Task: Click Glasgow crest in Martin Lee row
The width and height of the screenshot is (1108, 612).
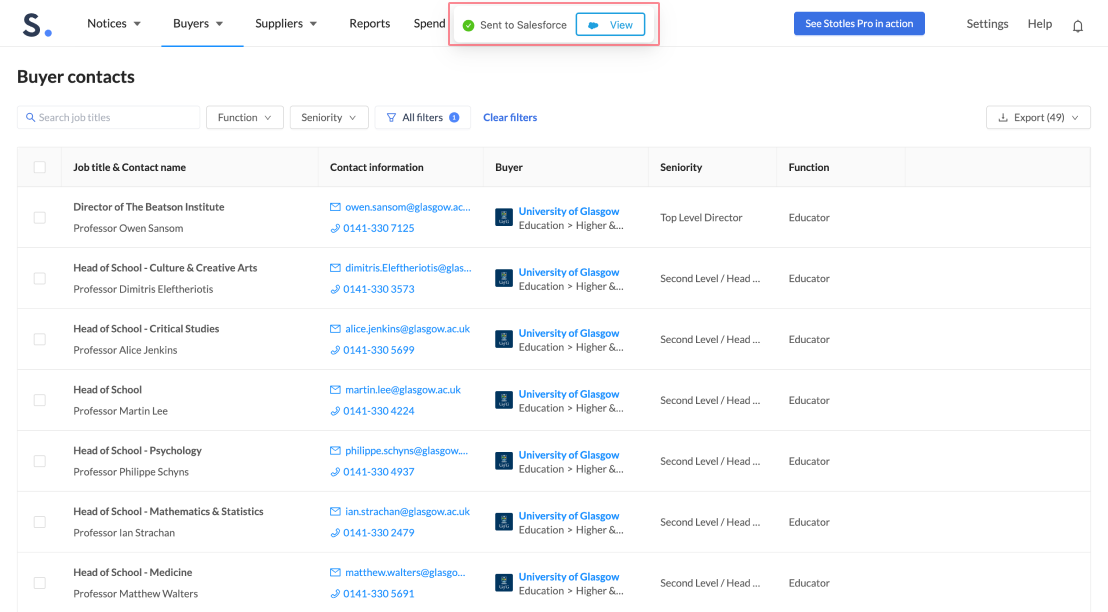Action: (x=504, y=400)
